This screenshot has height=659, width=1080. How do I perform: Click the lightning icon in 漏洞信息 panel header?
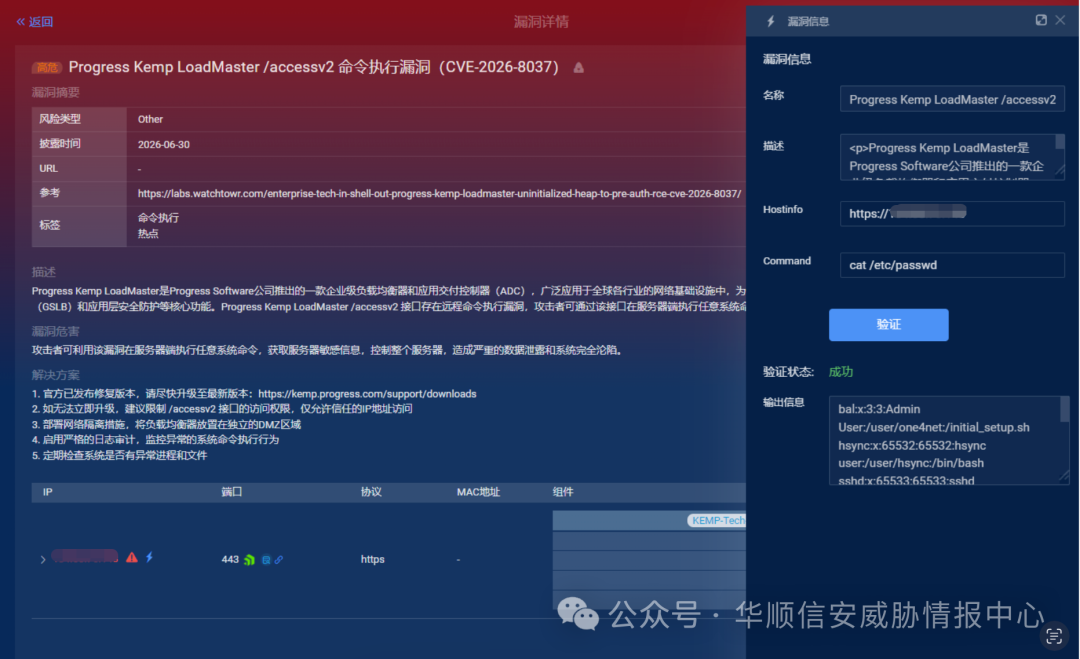pyautogui.click(x=771, y=21)
